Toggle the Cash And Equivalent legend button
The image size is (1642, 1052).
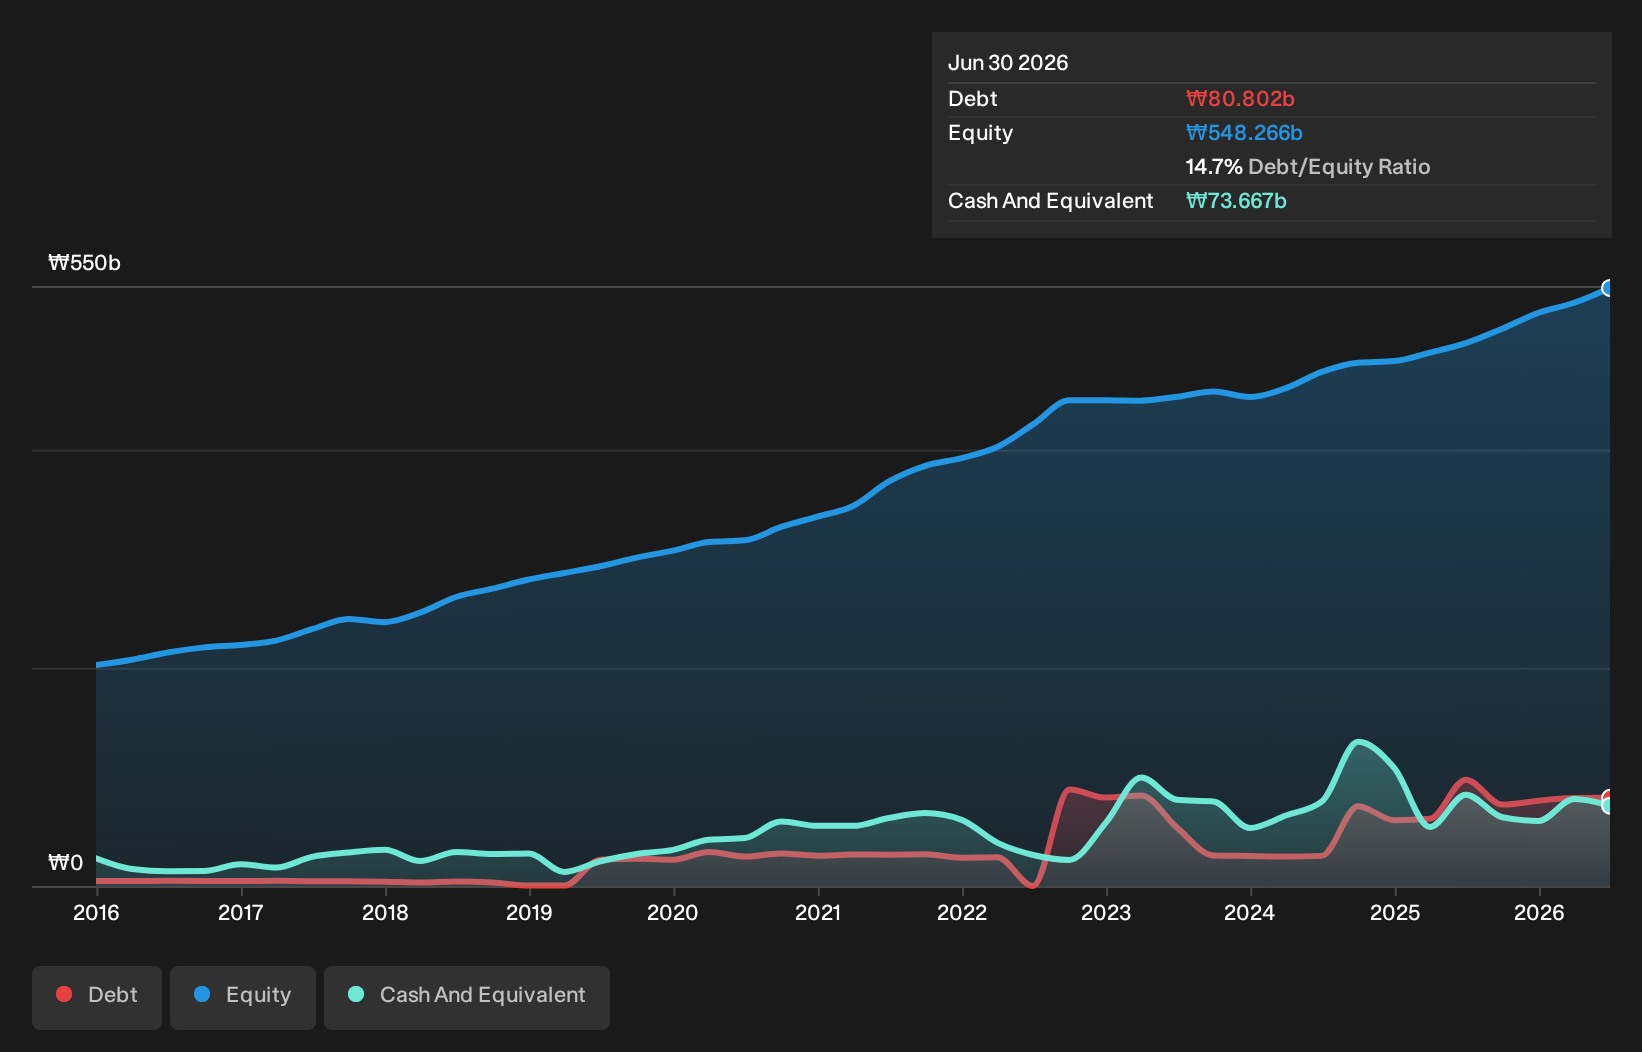pyautogui.click(x=467, y=997)
